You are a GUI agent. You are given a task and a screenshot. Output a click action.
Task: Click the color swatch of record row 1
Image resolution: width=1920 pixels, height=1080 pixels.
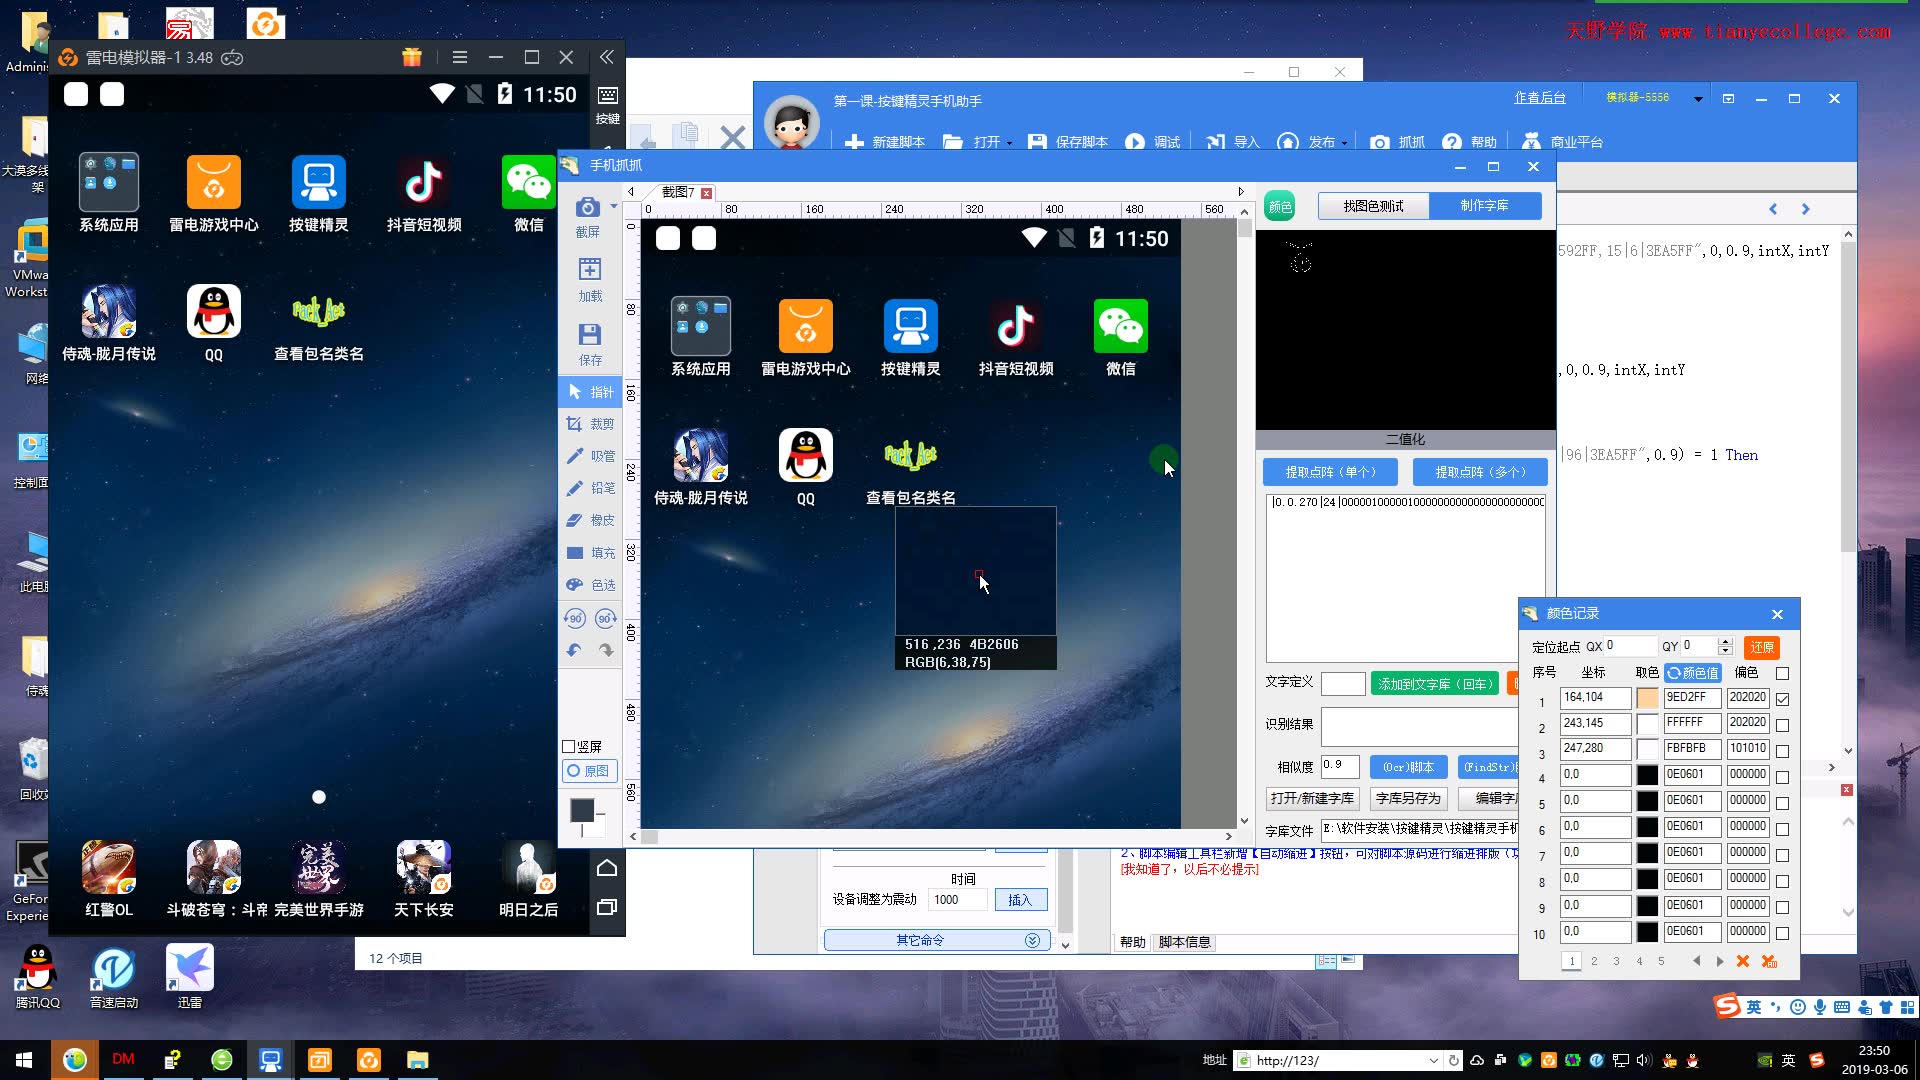coord(1647,698)
